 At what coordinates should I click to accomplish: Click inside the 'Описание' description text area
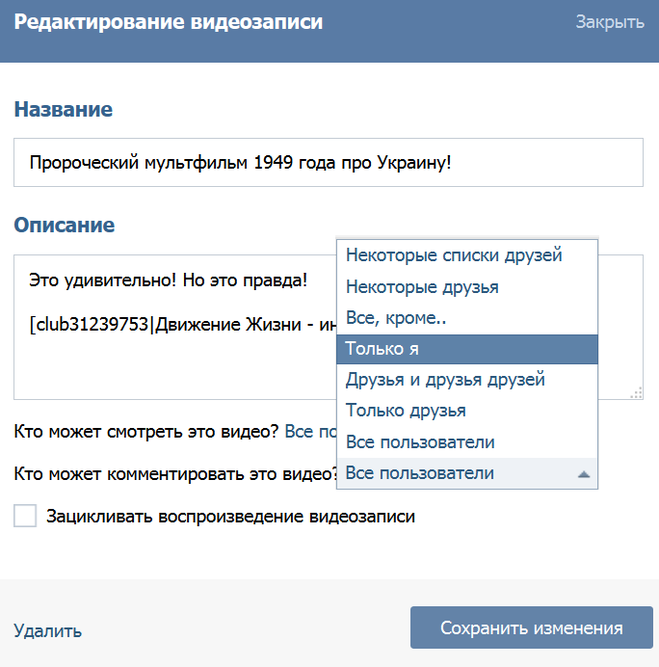click(170, 360)
